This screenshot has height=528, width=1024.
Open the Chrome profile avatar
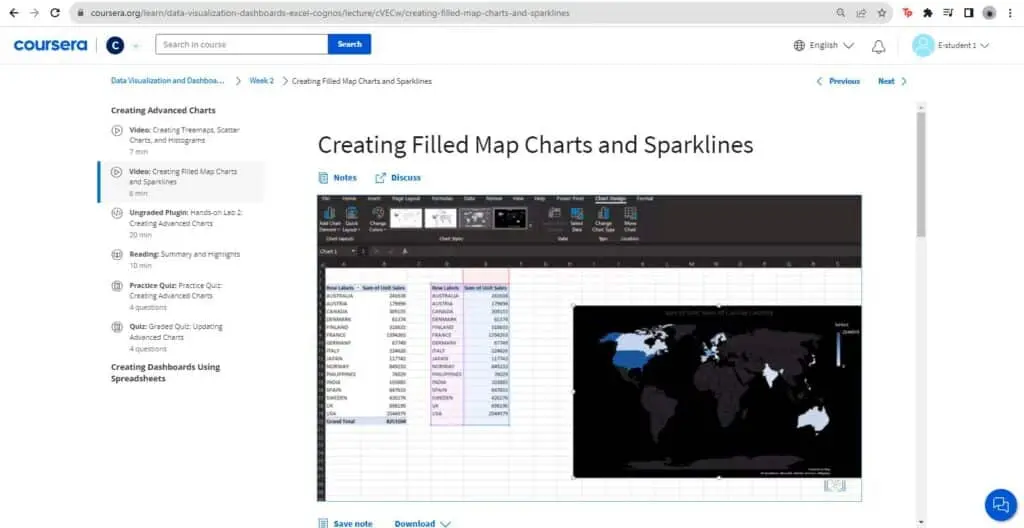(989, 12)
